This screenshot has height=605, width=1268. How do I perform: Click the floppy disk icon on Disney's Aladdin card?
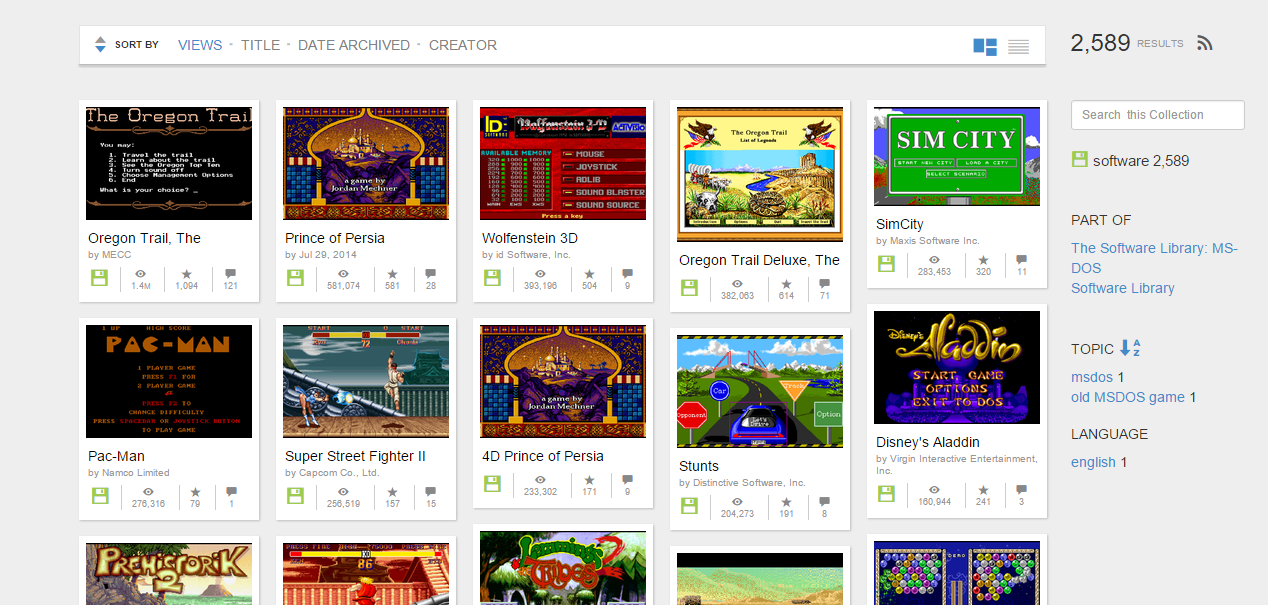(x=886, y=493)
